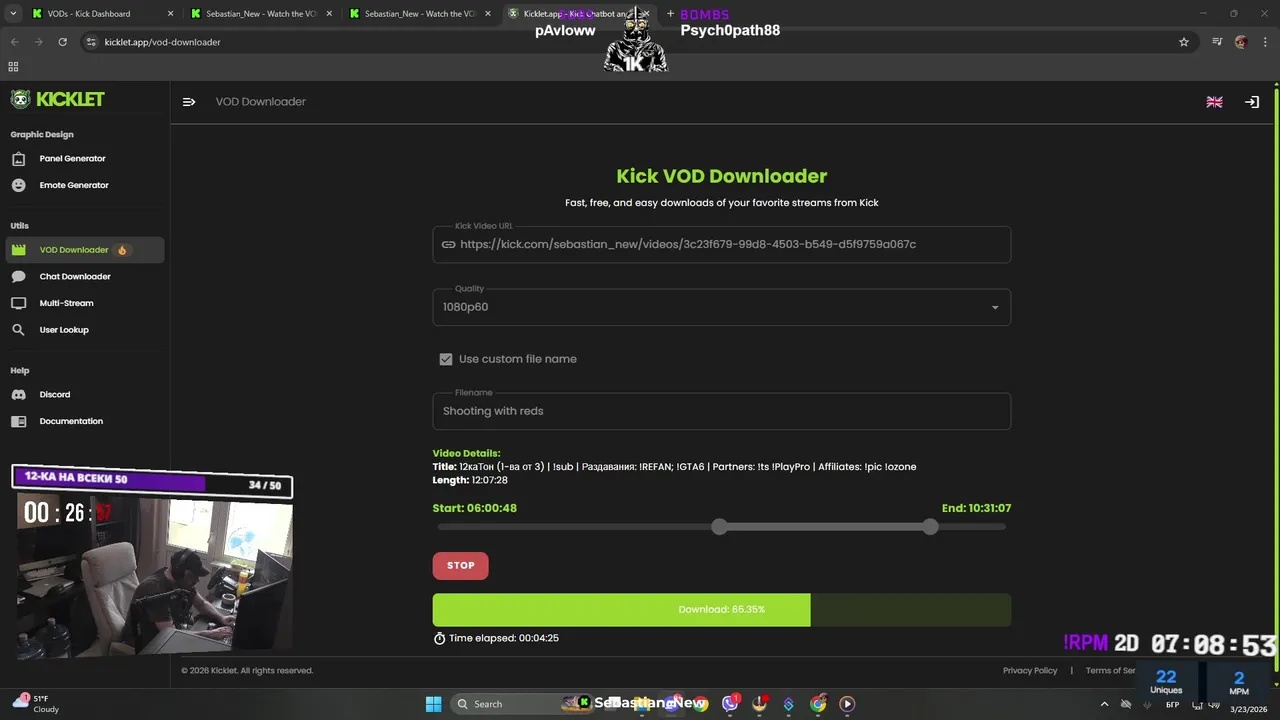Switch to first Sebastian_New VOD tab
Screen dimensions: 1280x720
[x=260, y=14]
